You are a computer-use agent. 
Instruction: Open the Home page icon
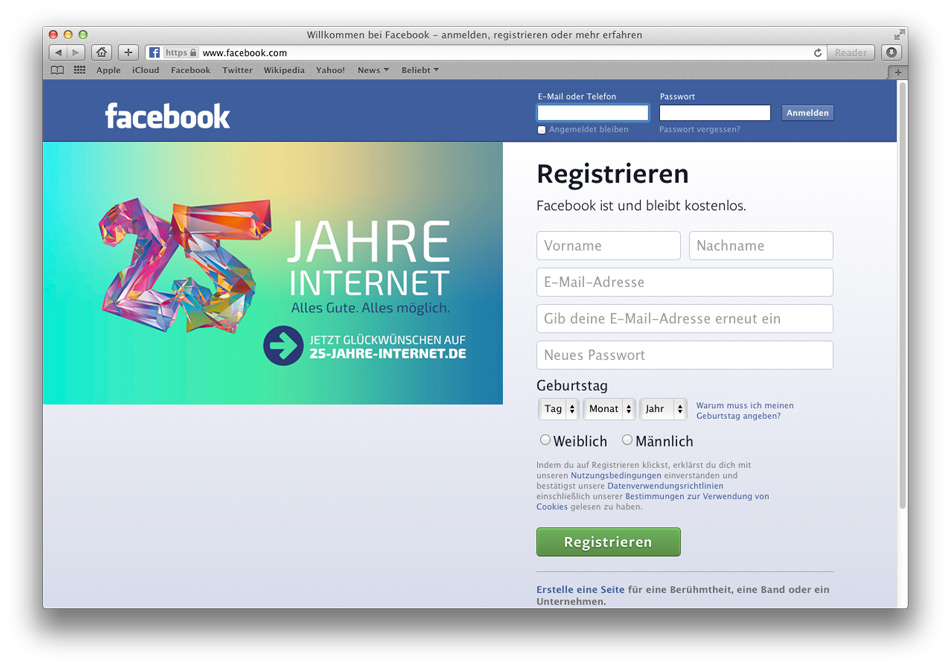pos(101,52)
